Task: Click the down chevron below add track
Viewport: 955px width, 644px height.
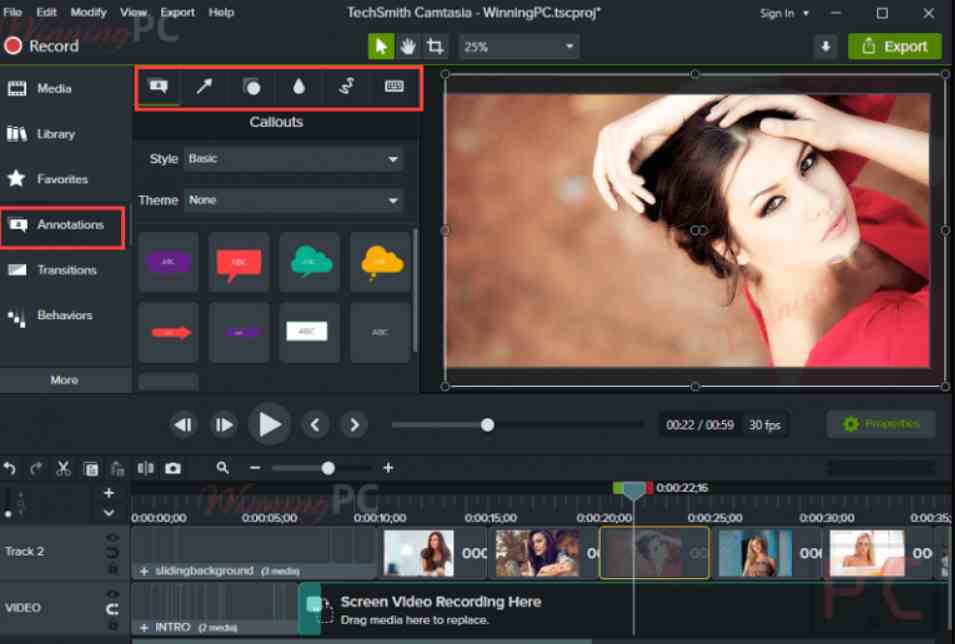Action: coord(109,513)
